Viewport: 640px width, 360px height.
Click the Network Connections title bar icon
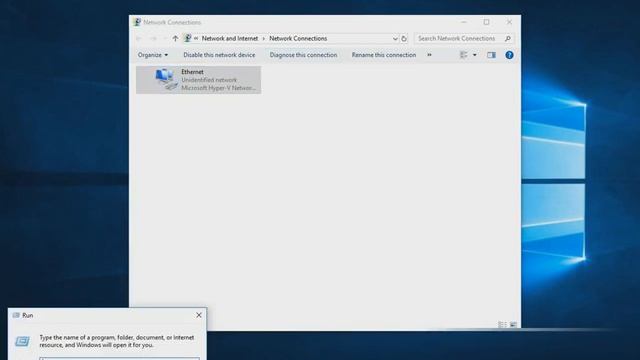coord(137,22)
